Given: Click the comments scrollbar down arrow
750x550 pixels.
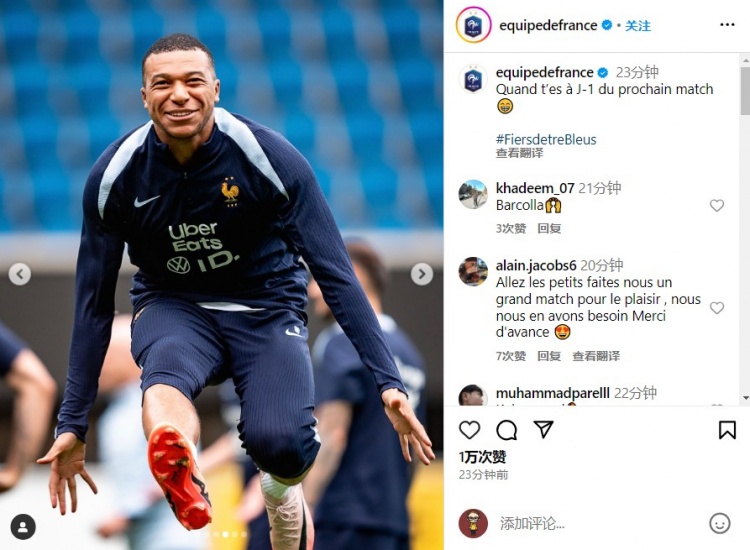Looking at the screenshot, I should [x=745, y=398].
